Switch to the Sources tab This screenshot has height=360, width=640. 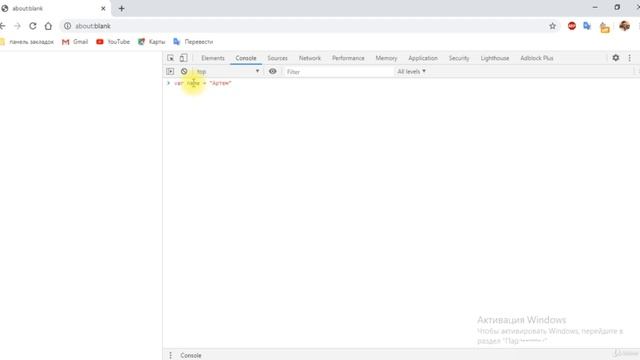(278, 58)
